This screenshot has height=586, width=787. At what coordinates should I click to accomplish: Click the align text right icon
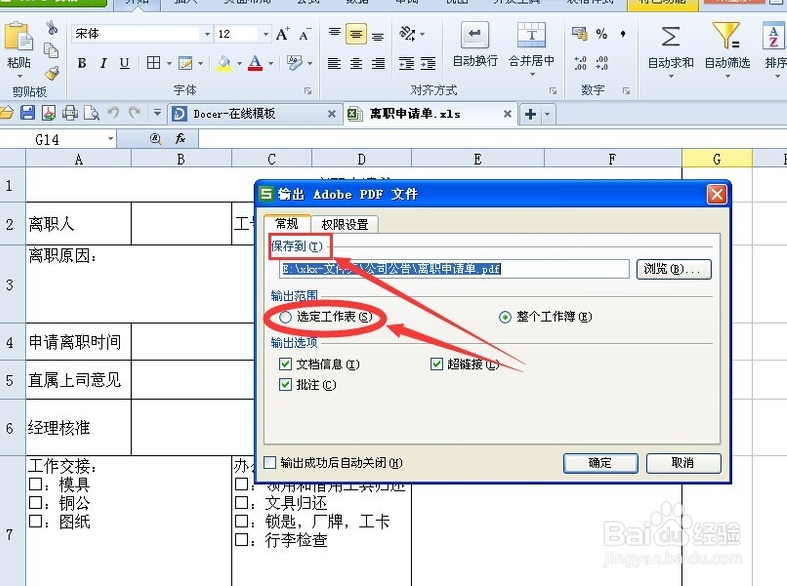coord(378,63)
